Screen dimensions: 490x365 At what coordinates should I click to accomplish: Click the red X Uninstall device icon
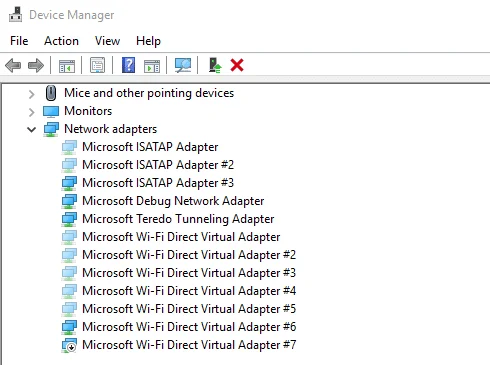[237, 65]
